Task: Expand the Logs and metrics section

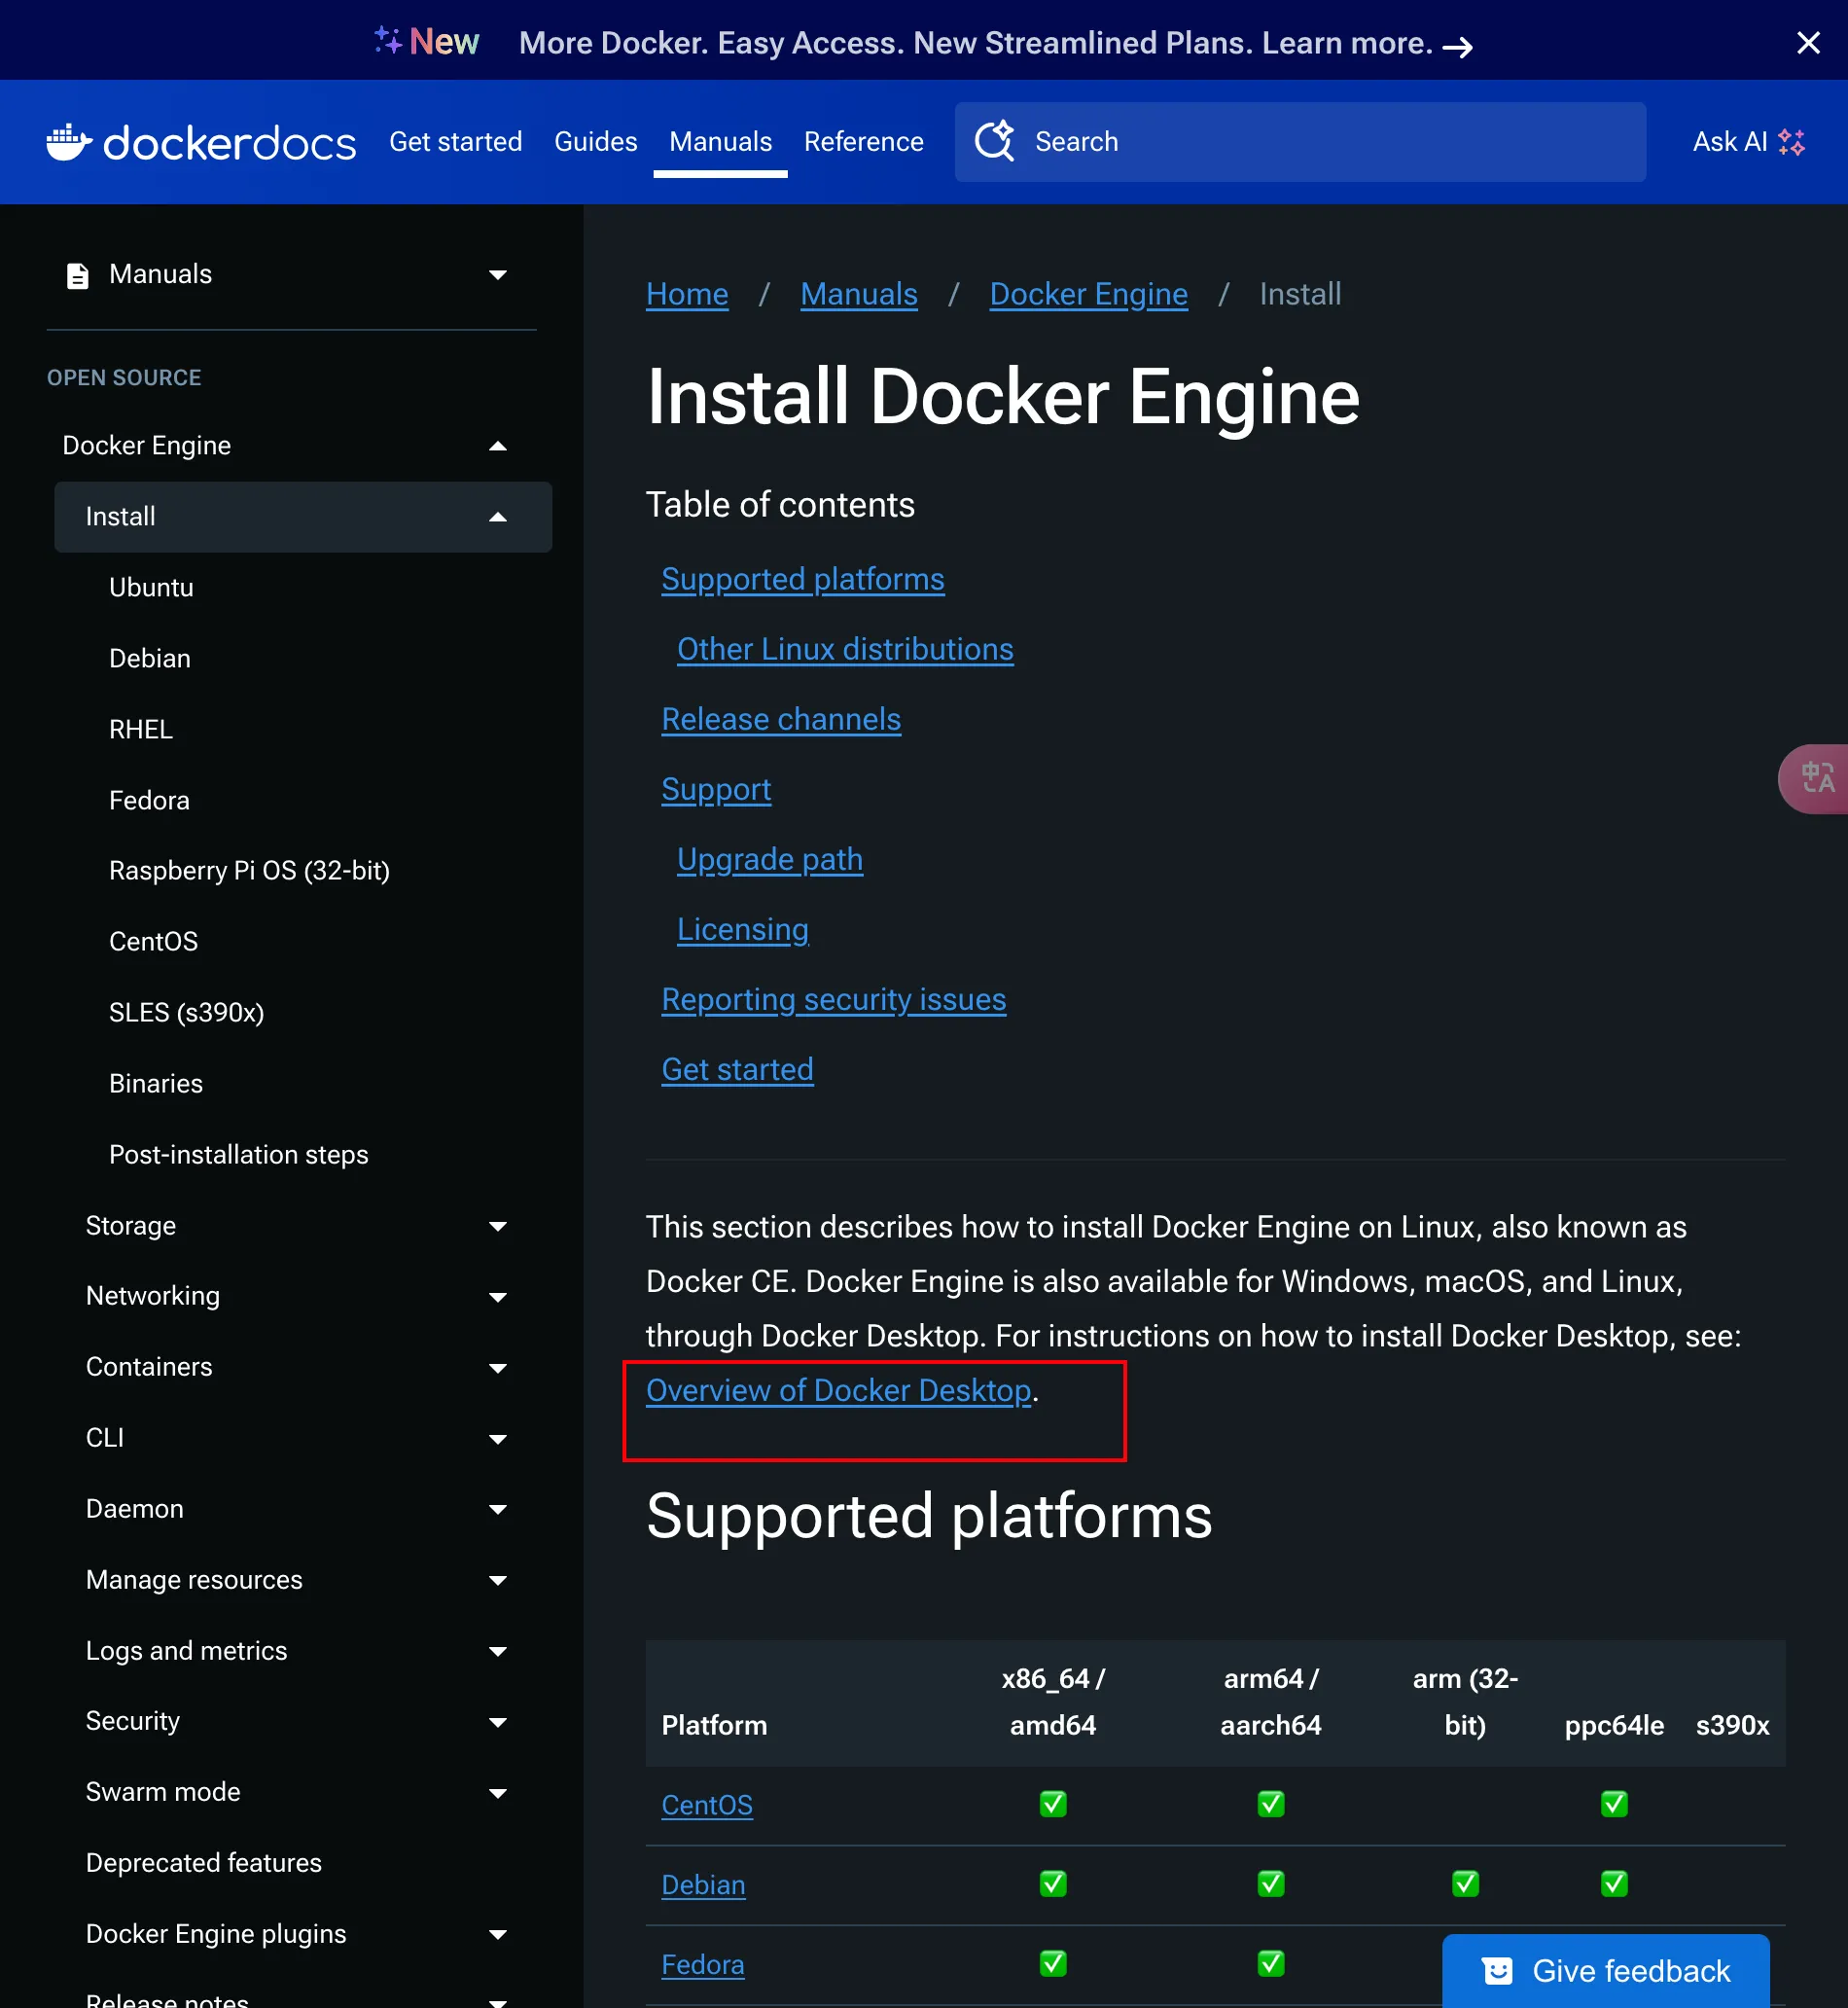Action: tap(497, 1651)
